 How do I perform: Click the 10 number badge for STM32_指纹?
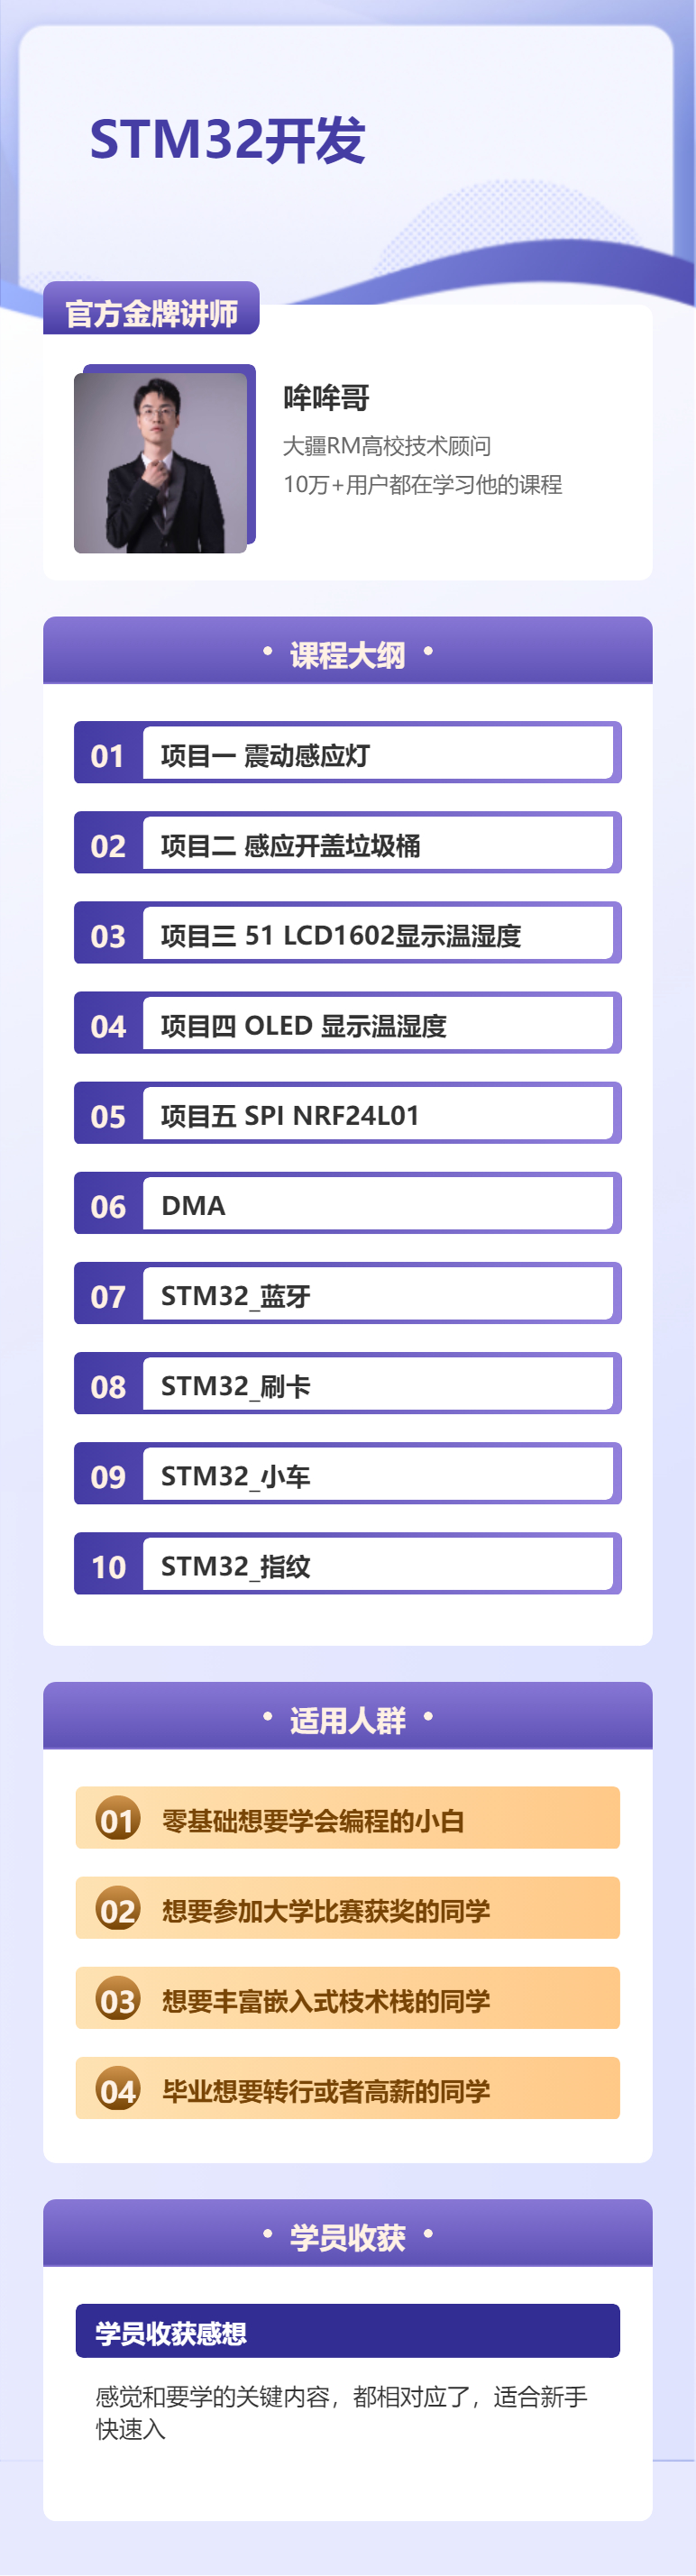[x=108, y=1565]
